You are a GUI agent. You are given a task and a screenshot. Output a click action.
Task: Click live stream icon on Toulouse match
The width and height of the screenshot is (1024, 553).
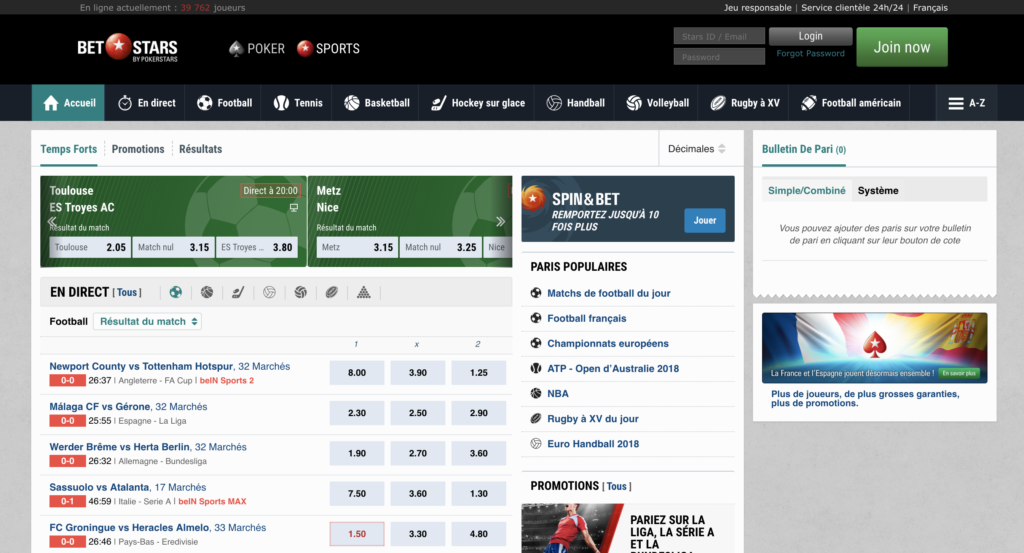294,208
